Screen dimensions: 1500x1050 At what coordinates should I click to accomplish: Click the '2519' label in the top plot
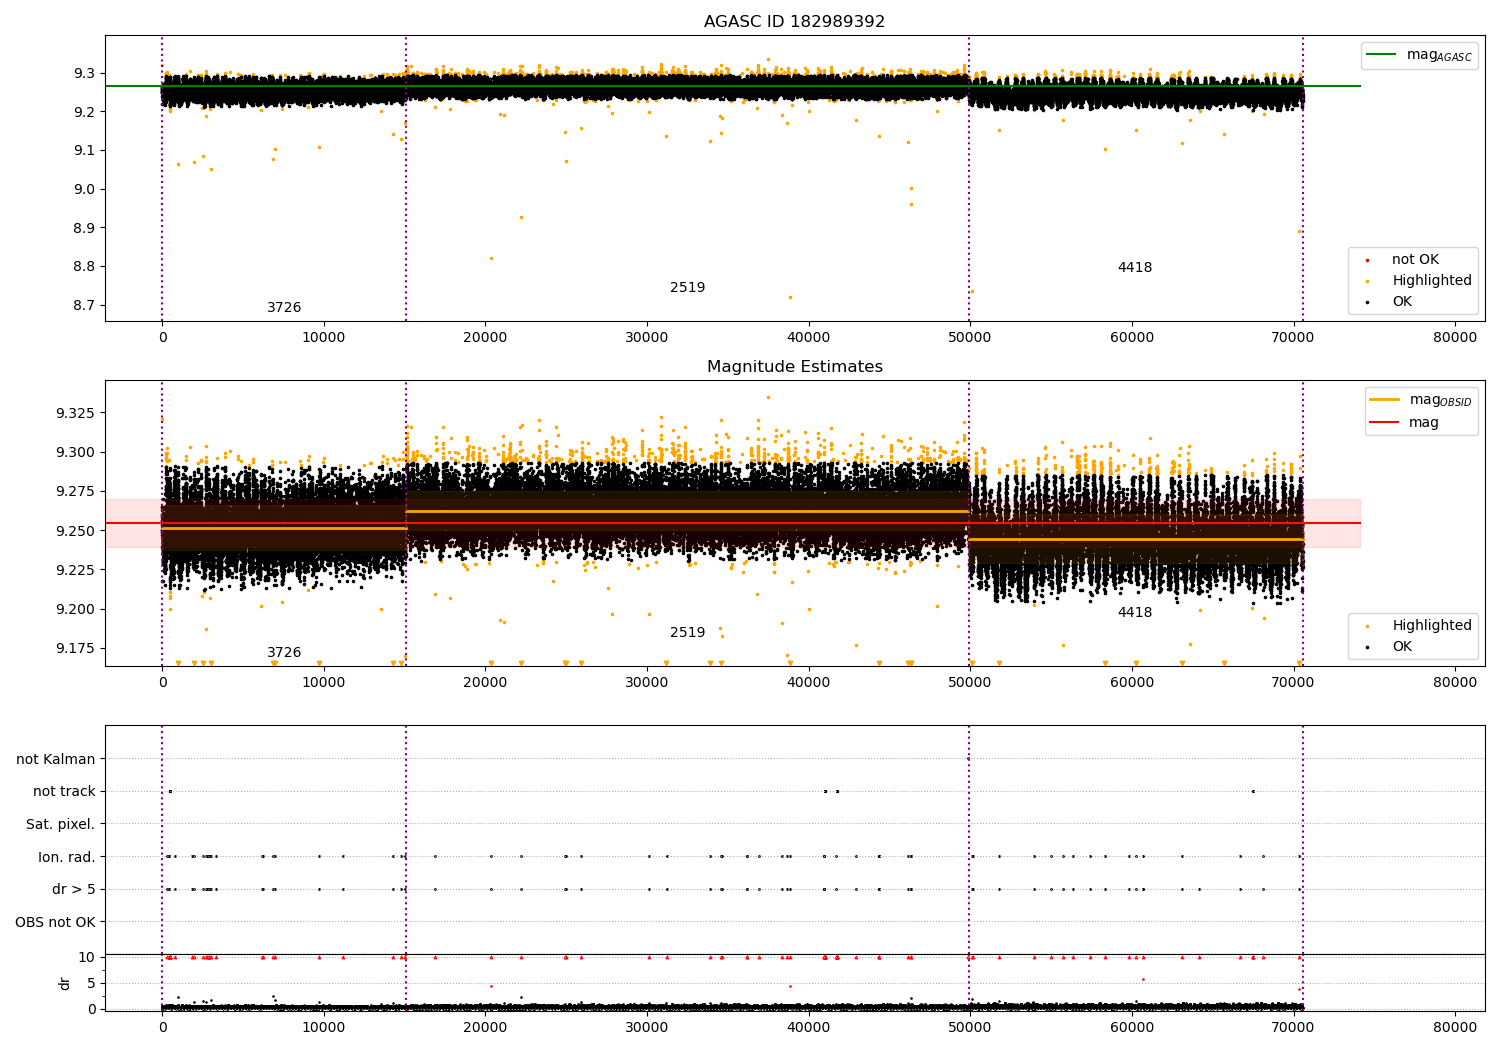click(x=687, y=288)
